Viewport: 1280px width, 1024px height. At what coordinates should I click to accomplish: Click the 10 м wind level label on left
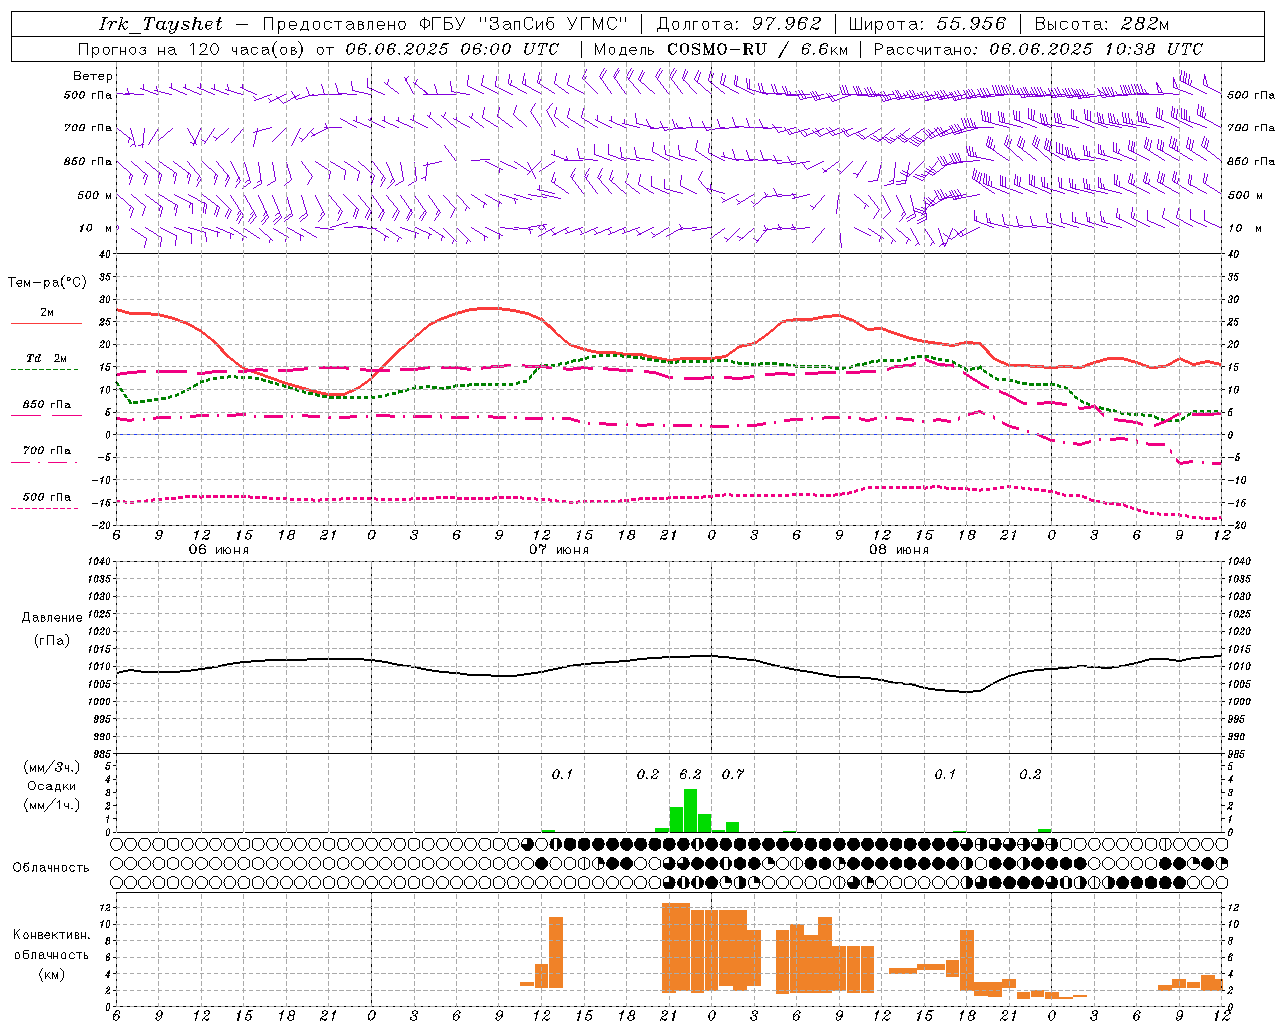95,228
